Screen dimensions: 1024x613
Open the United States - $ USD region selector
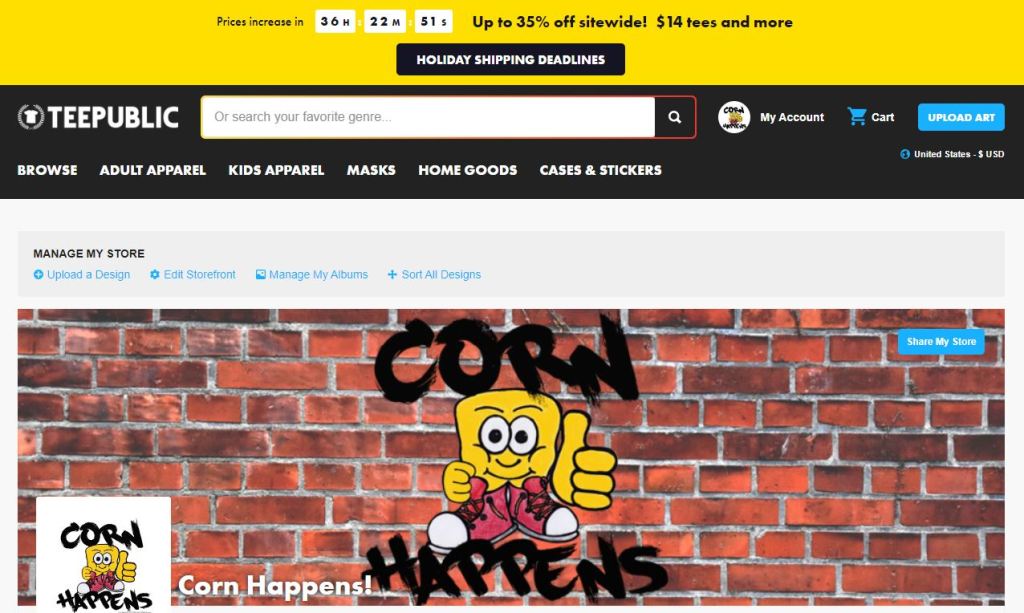pyautogui.click(x=952, y=154)
